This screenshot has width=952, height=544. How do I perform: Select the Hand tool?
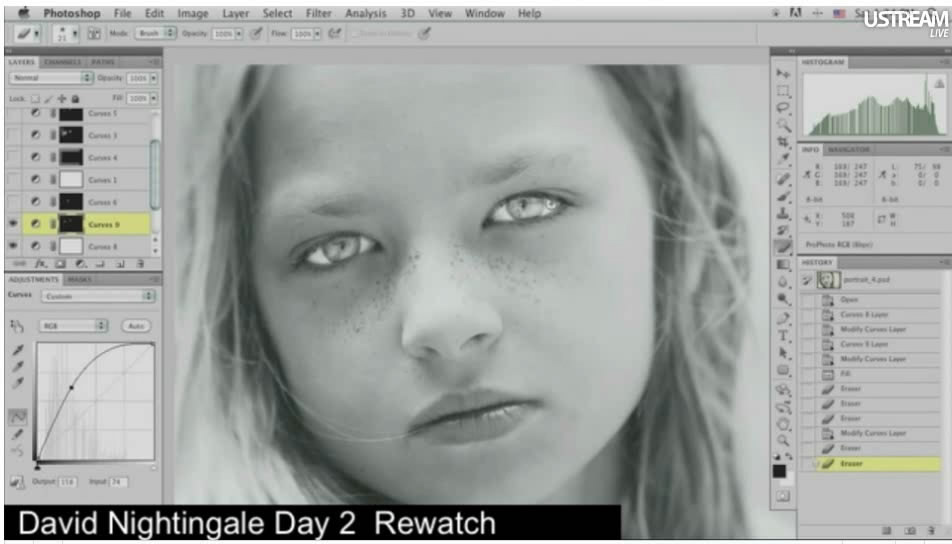[783, 424]
